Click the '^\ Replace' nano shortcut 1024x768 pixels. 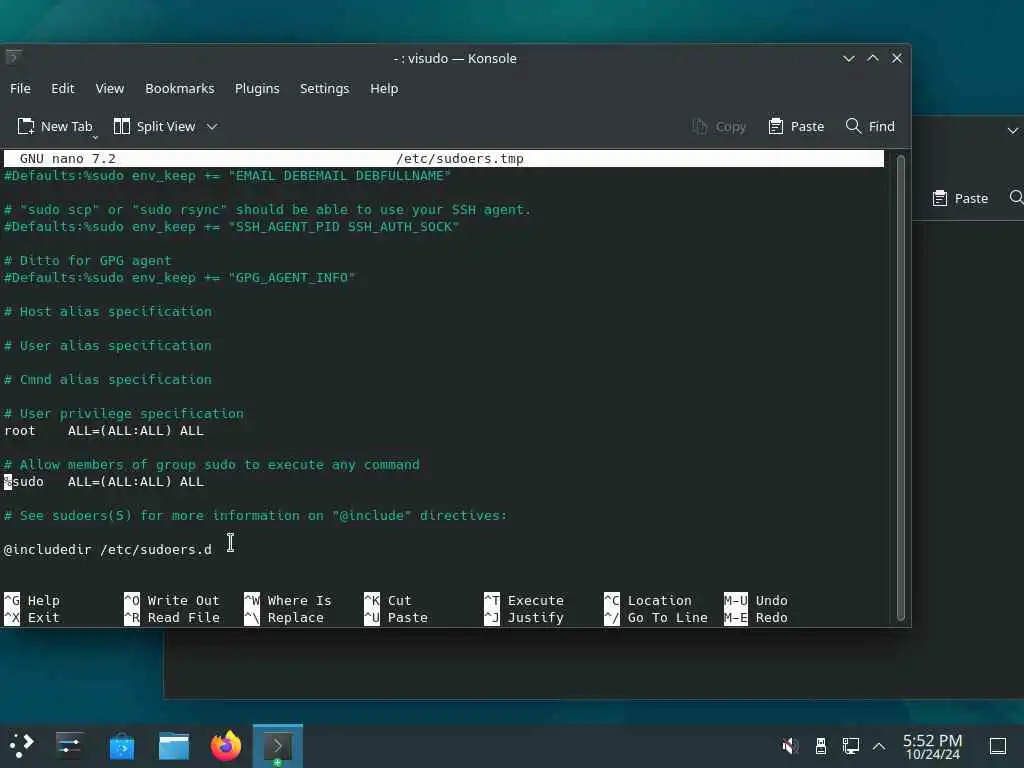tap(284, 618)
